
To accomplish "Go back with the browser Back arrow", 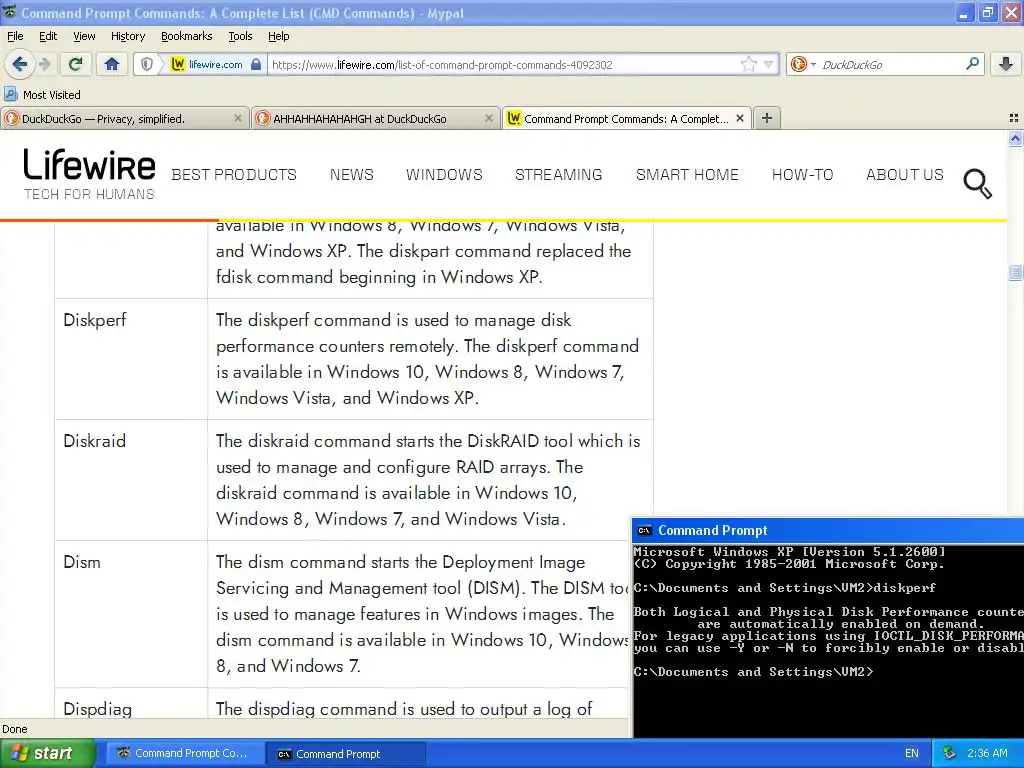I will pyautogui.click(x=20, y=64).
